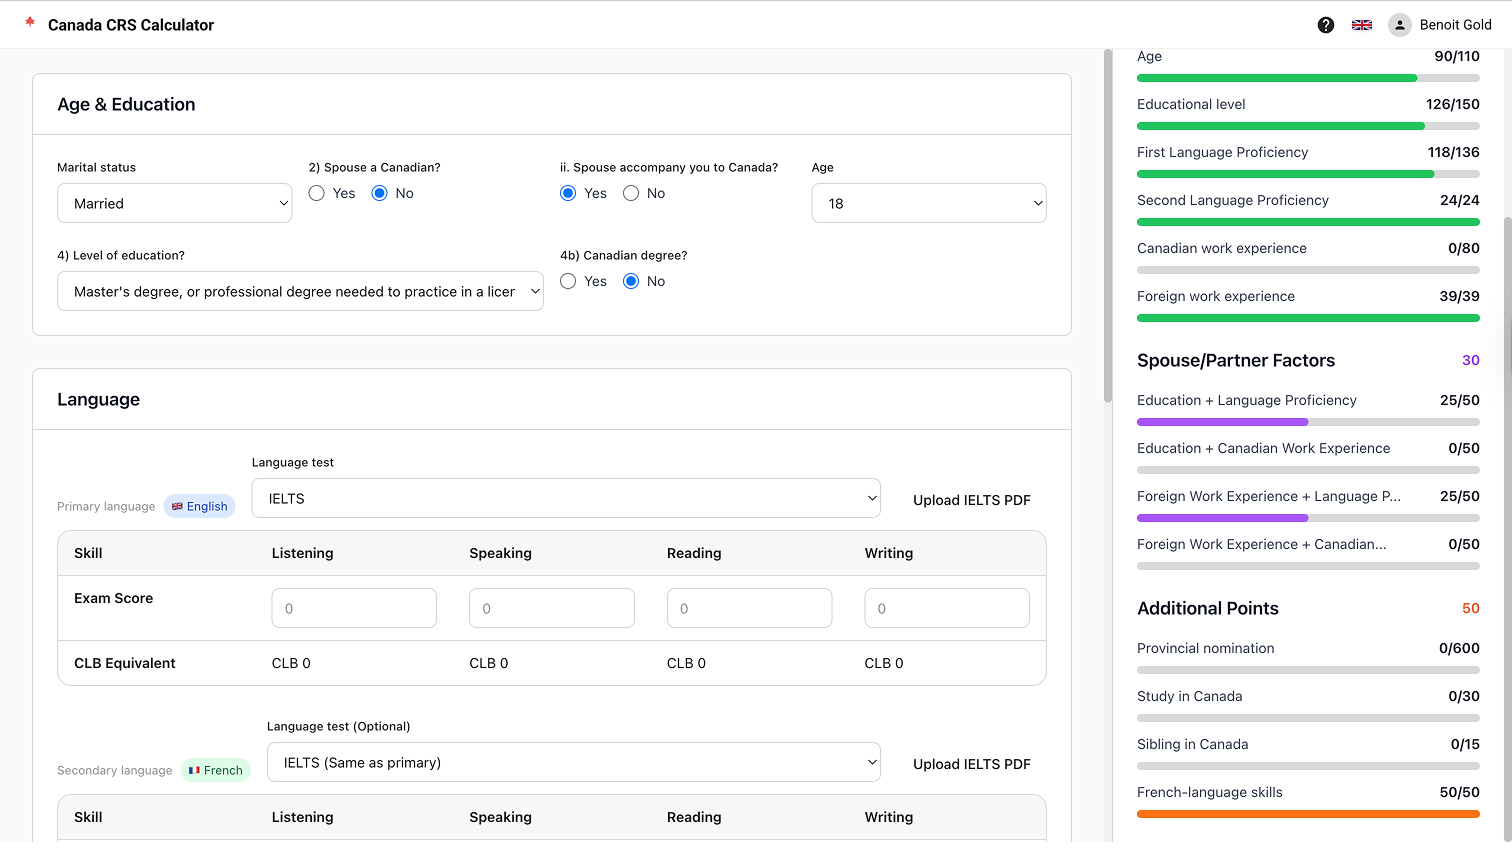Image resolution: width=1512 pixels, height=854 pixels.
Task: Open the Level of education dropdown
Action: 300,291
